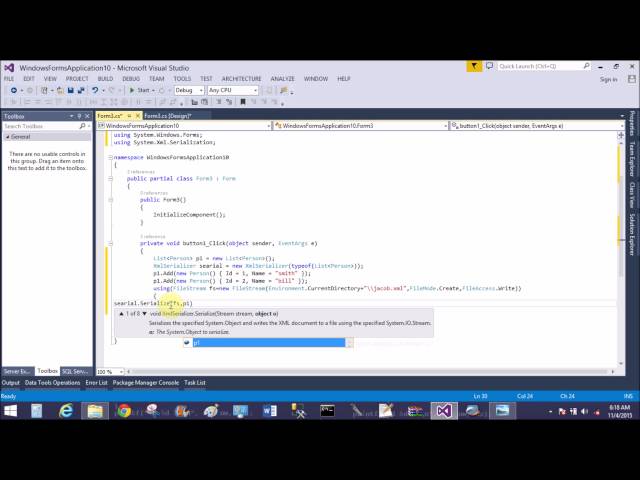640x480 pixels.
Task: Click the Save All icon
Action: [81, 90]
